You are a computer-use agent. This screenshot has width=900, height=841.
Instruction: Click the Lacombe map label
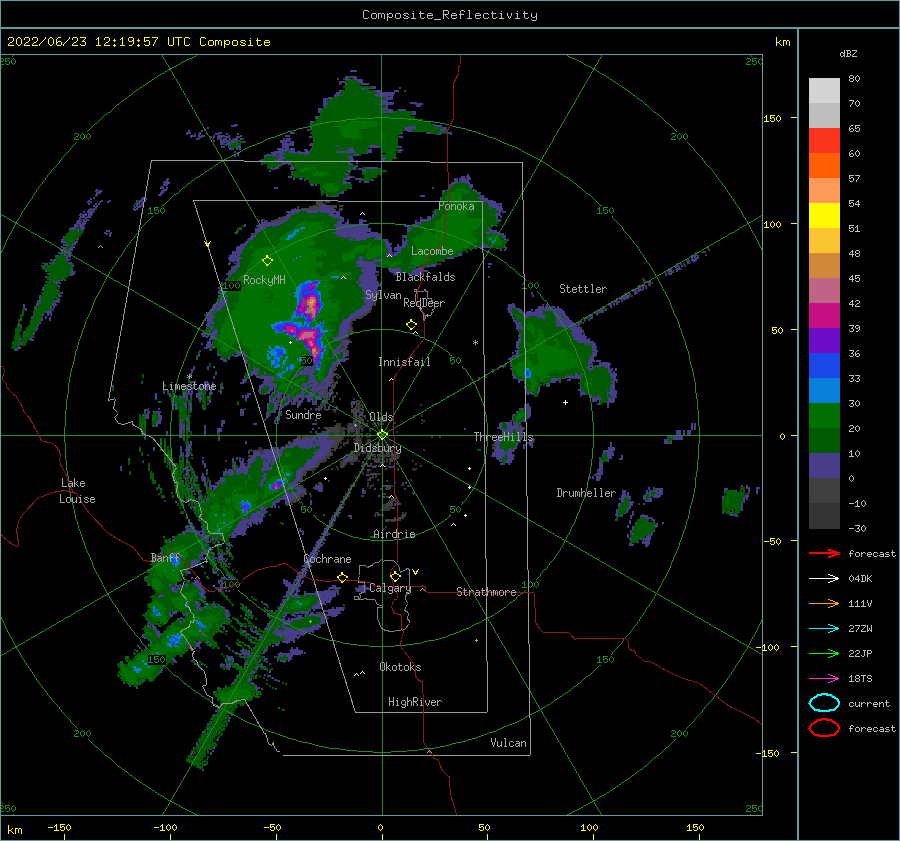[x=432, y=251]
